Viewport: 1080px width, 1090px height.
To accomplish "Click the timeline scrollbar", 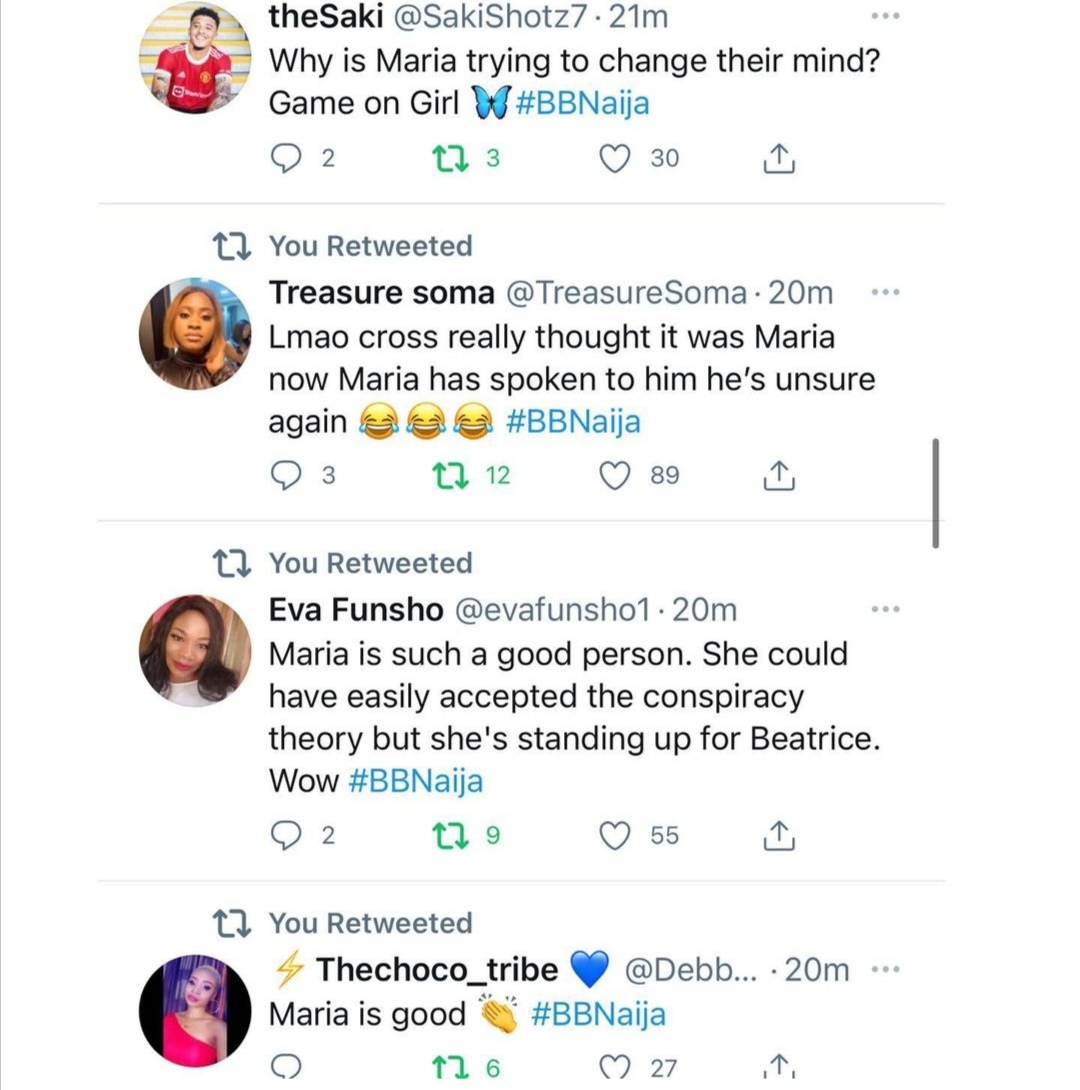I will pyautogui.click(x=935, y=492).
